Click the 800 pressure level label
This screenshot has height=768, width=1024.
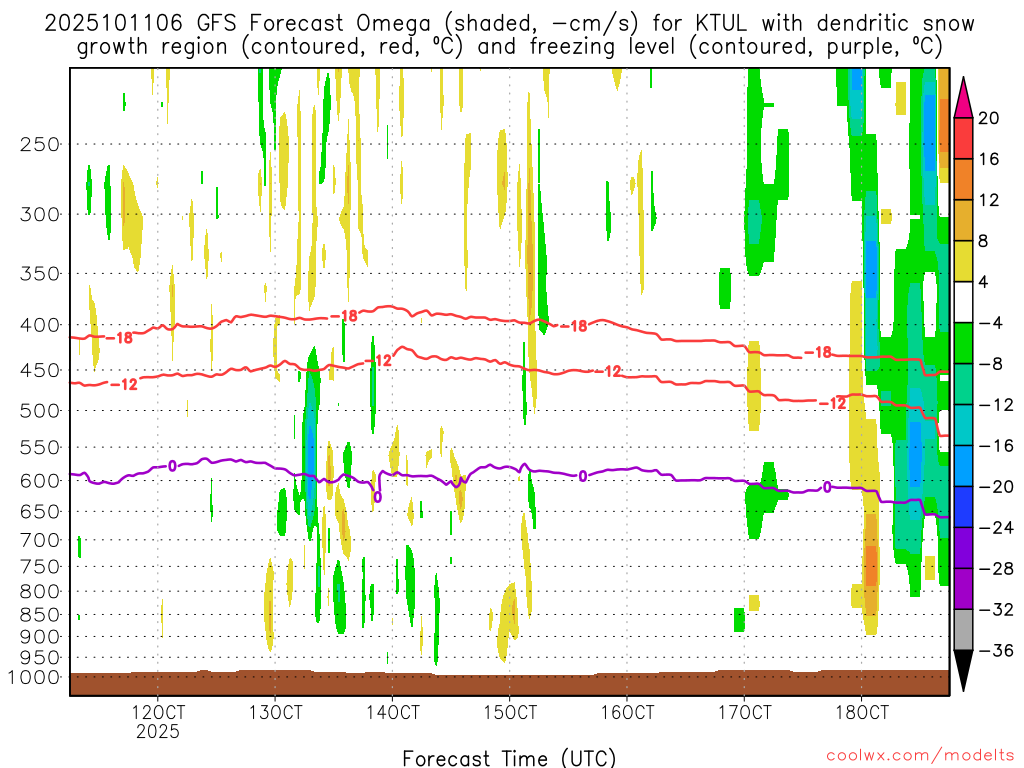[x=40, y=592]
